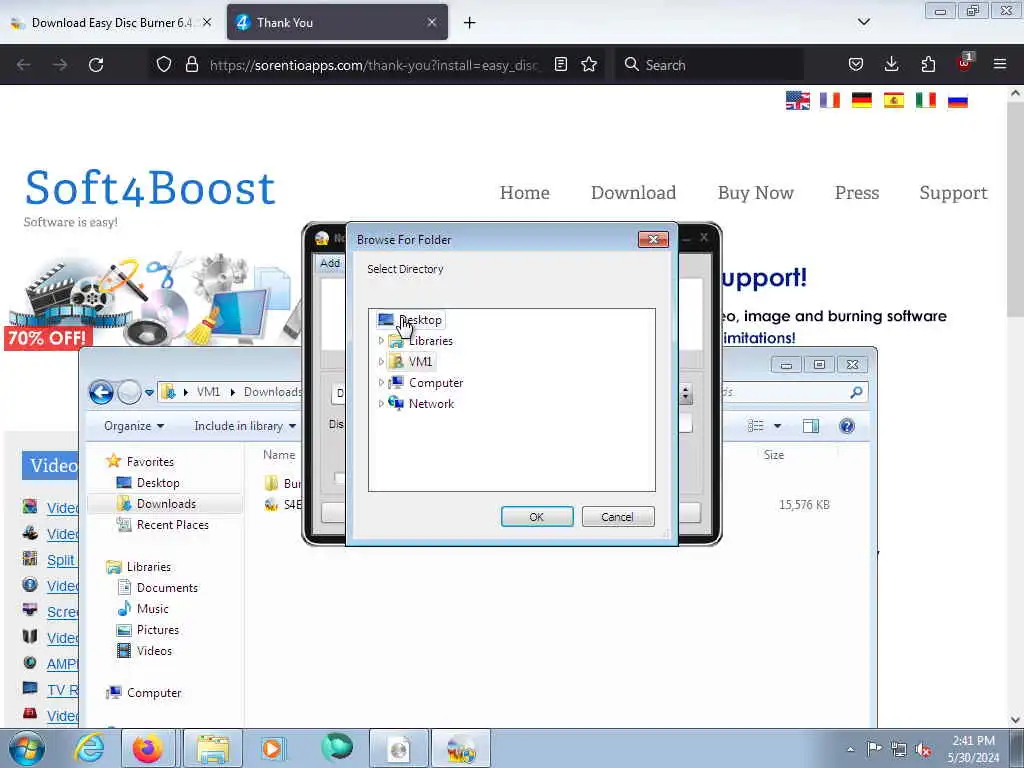Open the list all tabs dropdown

click(863, 23)
